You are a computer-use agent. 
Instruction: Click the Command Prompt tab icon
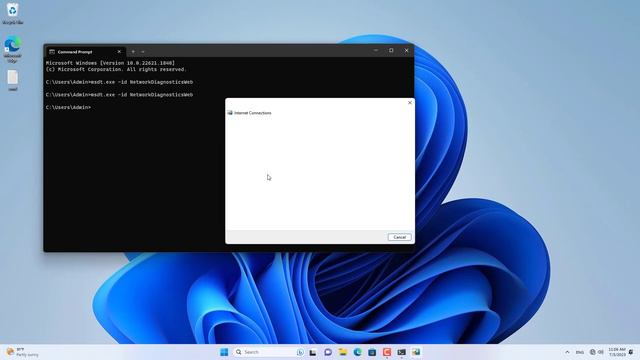click(52, 52)
